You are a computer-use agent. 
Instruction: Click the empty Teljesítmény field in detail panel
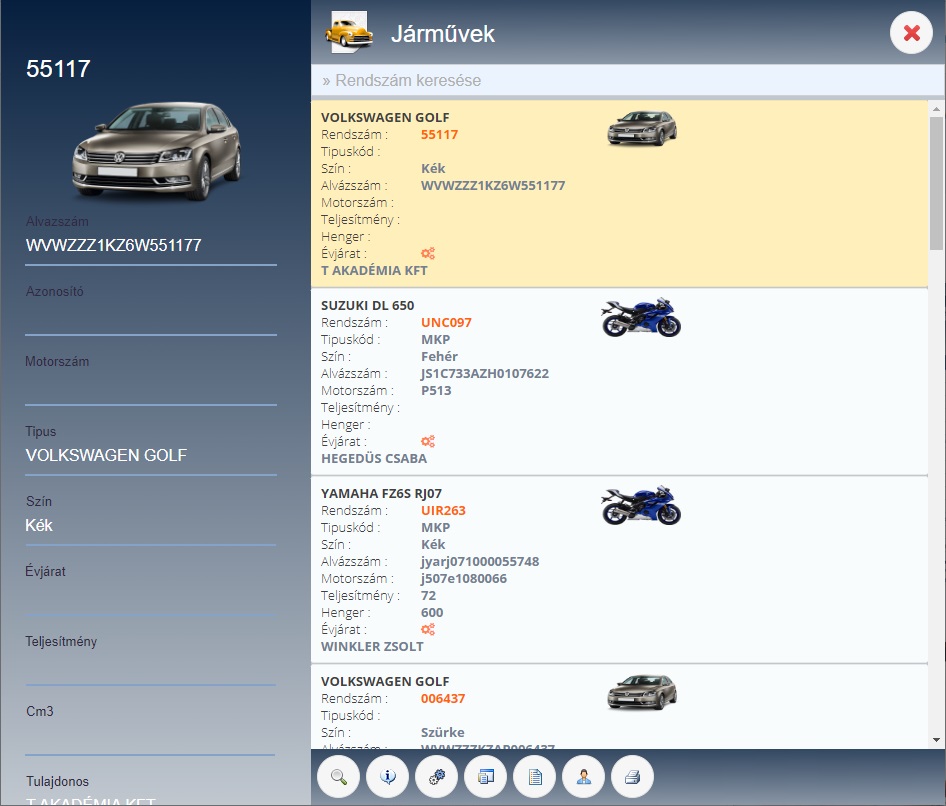point(151,667)
